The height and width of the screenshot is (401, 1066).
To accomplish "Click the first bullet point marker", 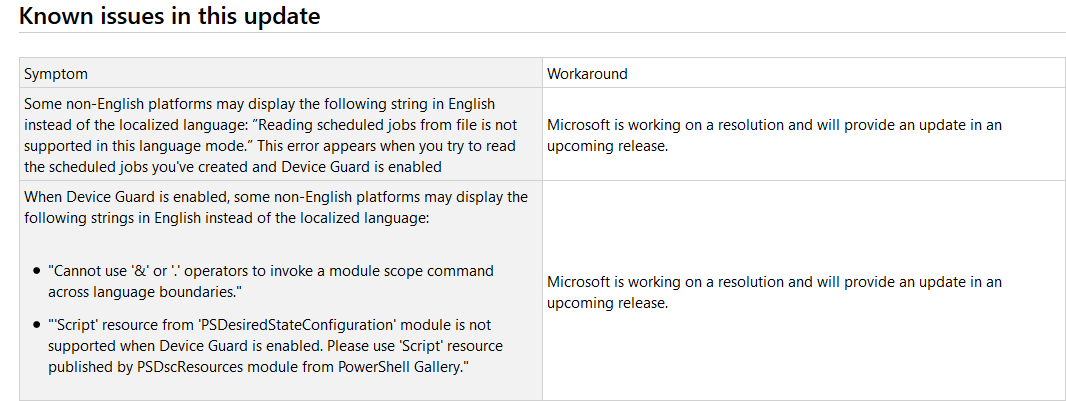I will click(x=37, y=271).
